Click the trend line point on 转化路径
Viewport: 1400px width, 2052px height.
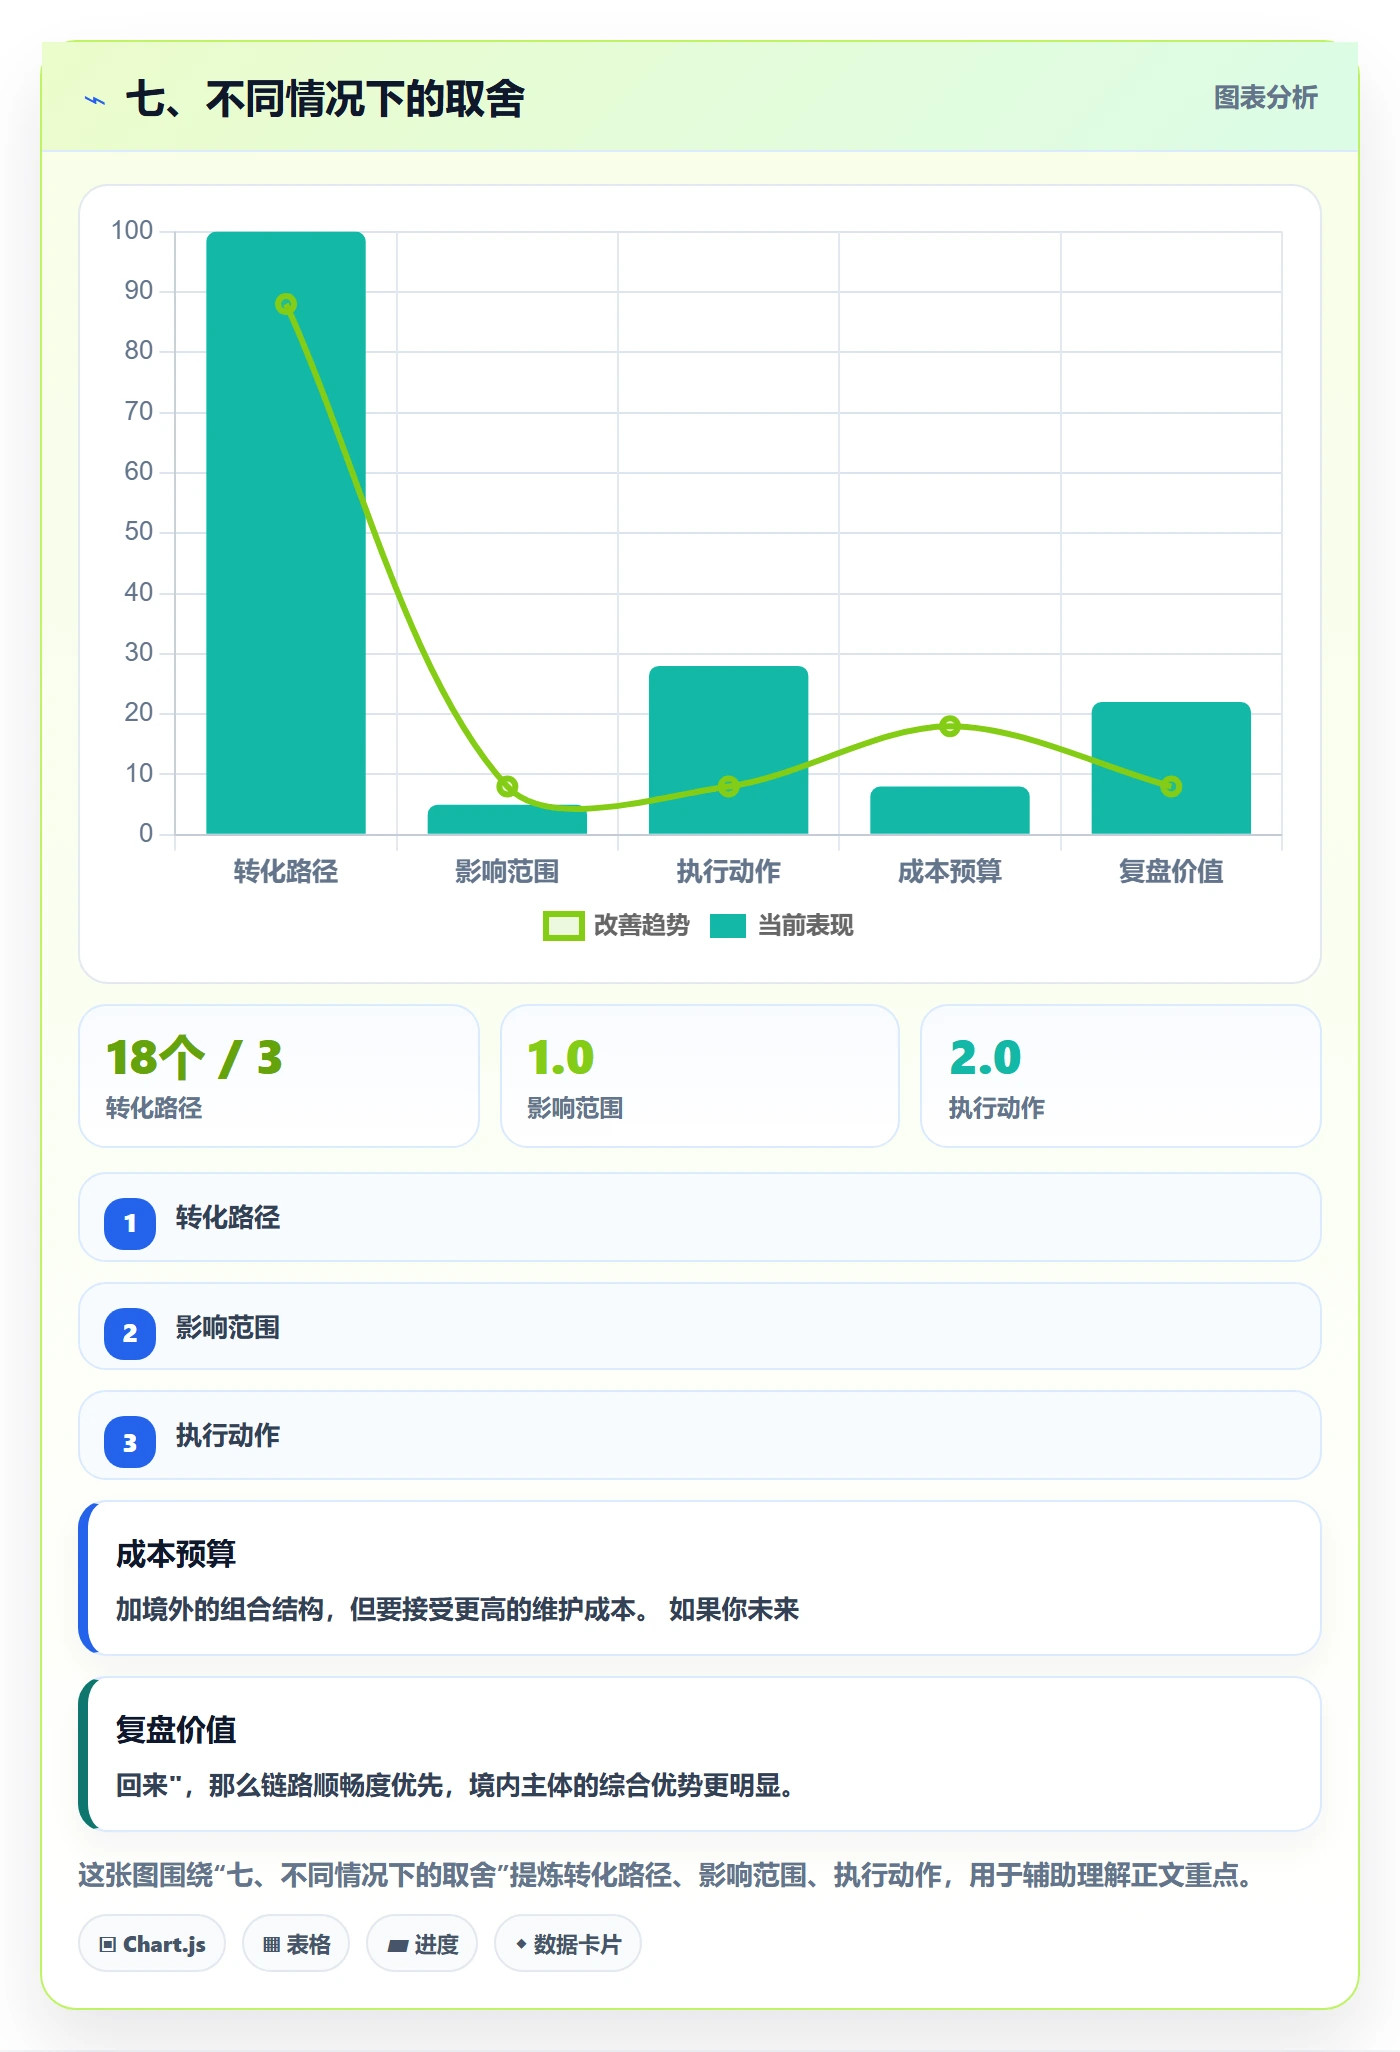(x=286, y=304)
